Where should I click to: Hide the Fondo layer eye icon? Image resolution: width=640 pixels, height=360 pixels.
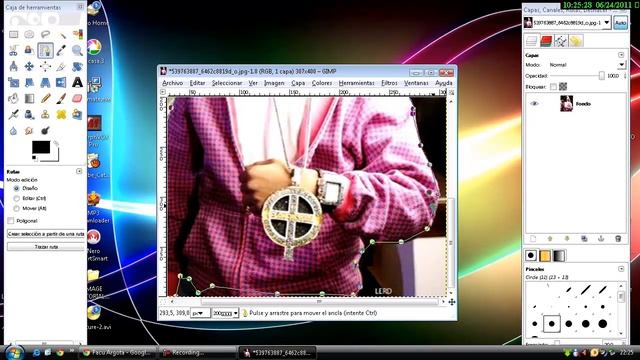(534, 104)
